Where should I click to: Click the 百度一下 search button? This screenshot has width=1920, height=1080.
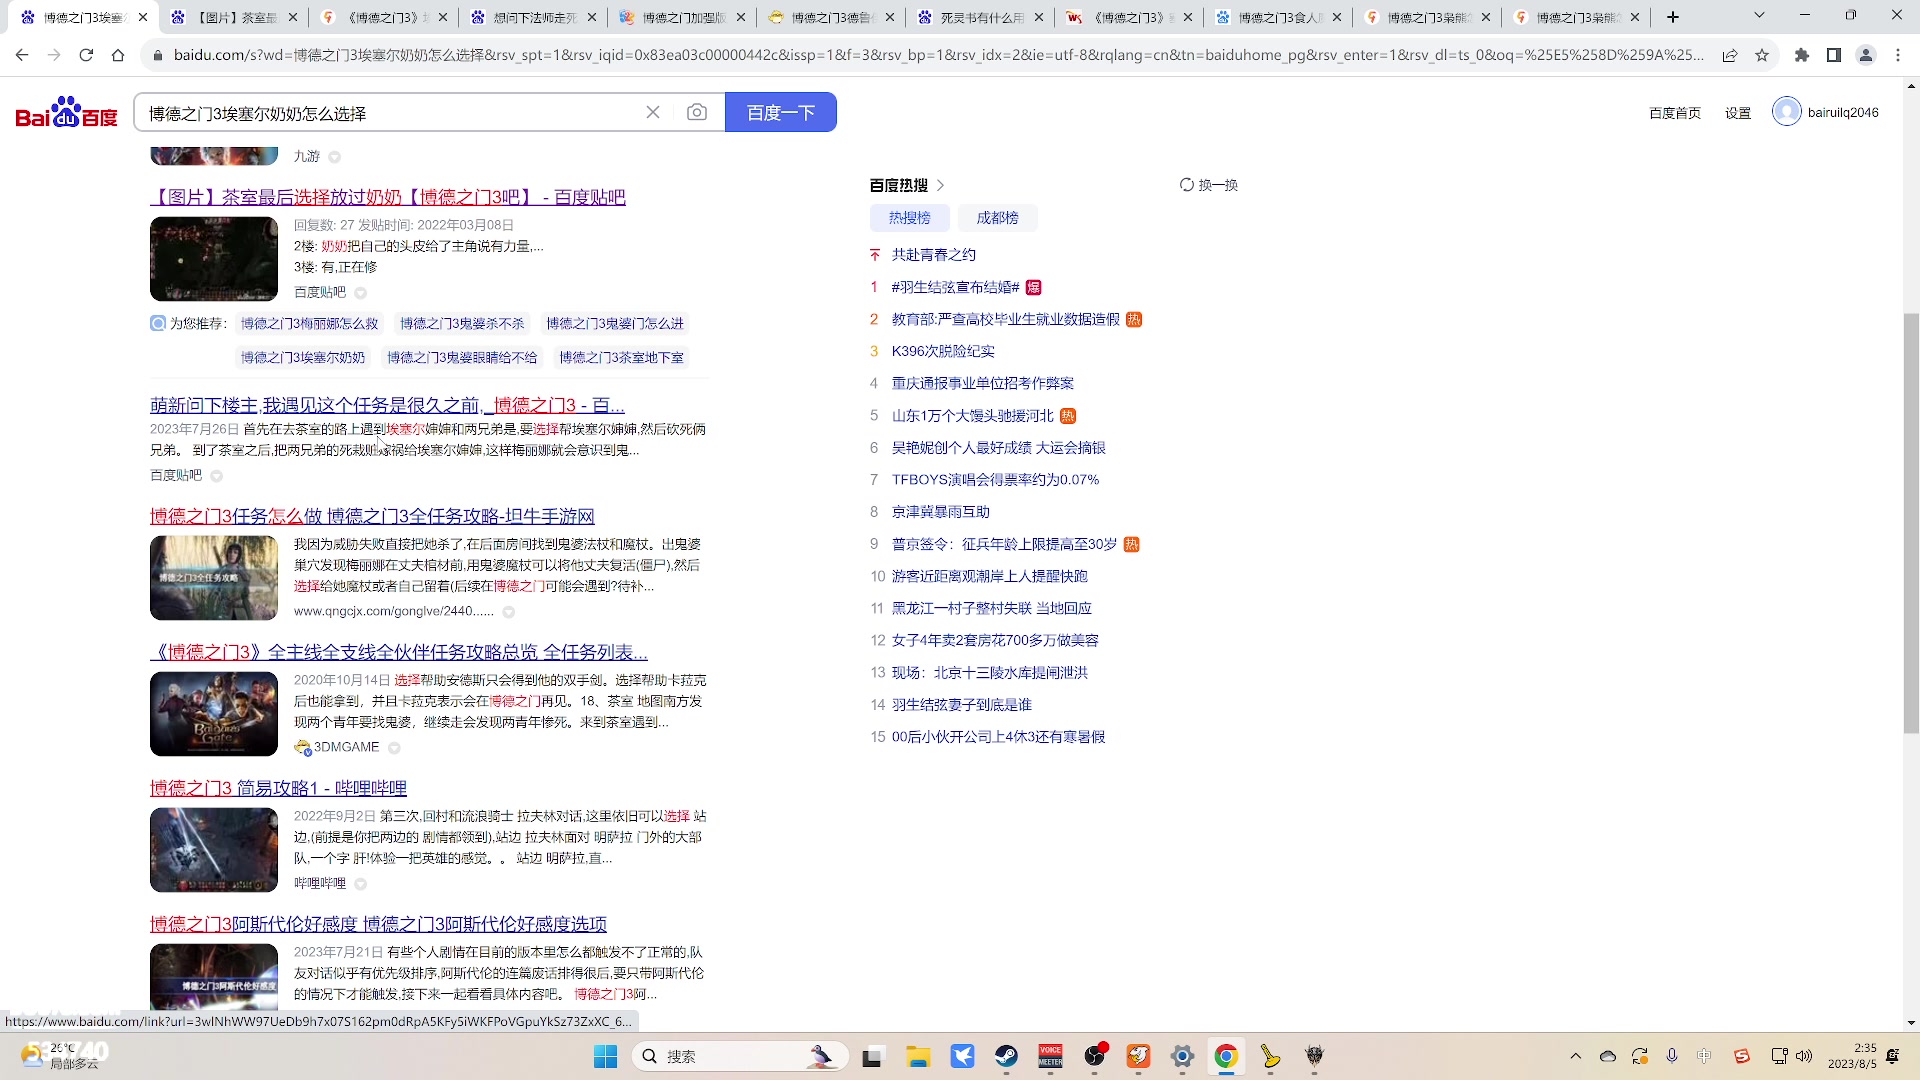(x=781, y=113)
